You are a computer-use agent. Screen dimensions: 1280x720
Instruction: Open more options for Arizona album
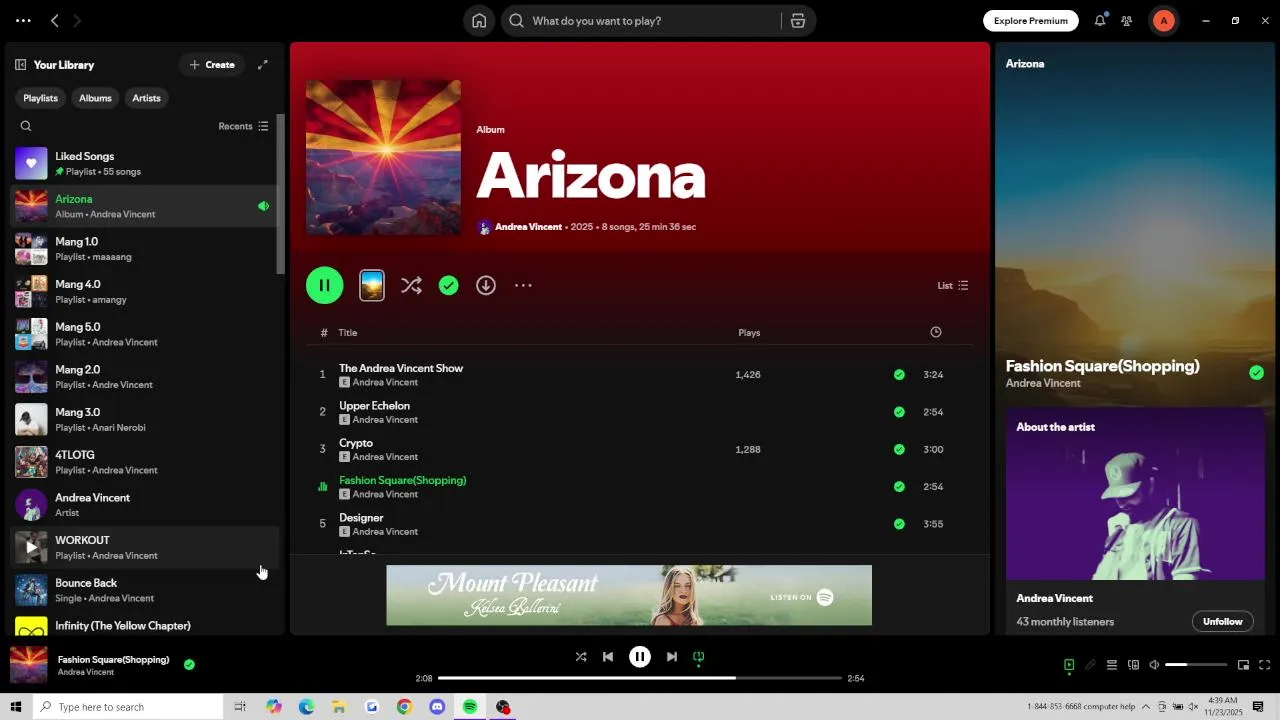tap(523, 286)
